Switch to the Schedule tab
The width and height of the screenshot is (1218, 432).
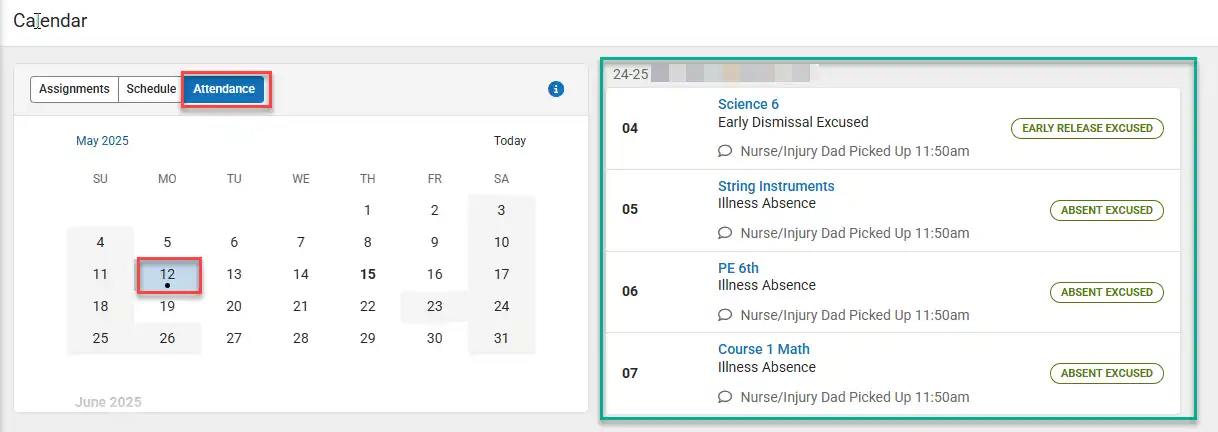click(151, 89)
